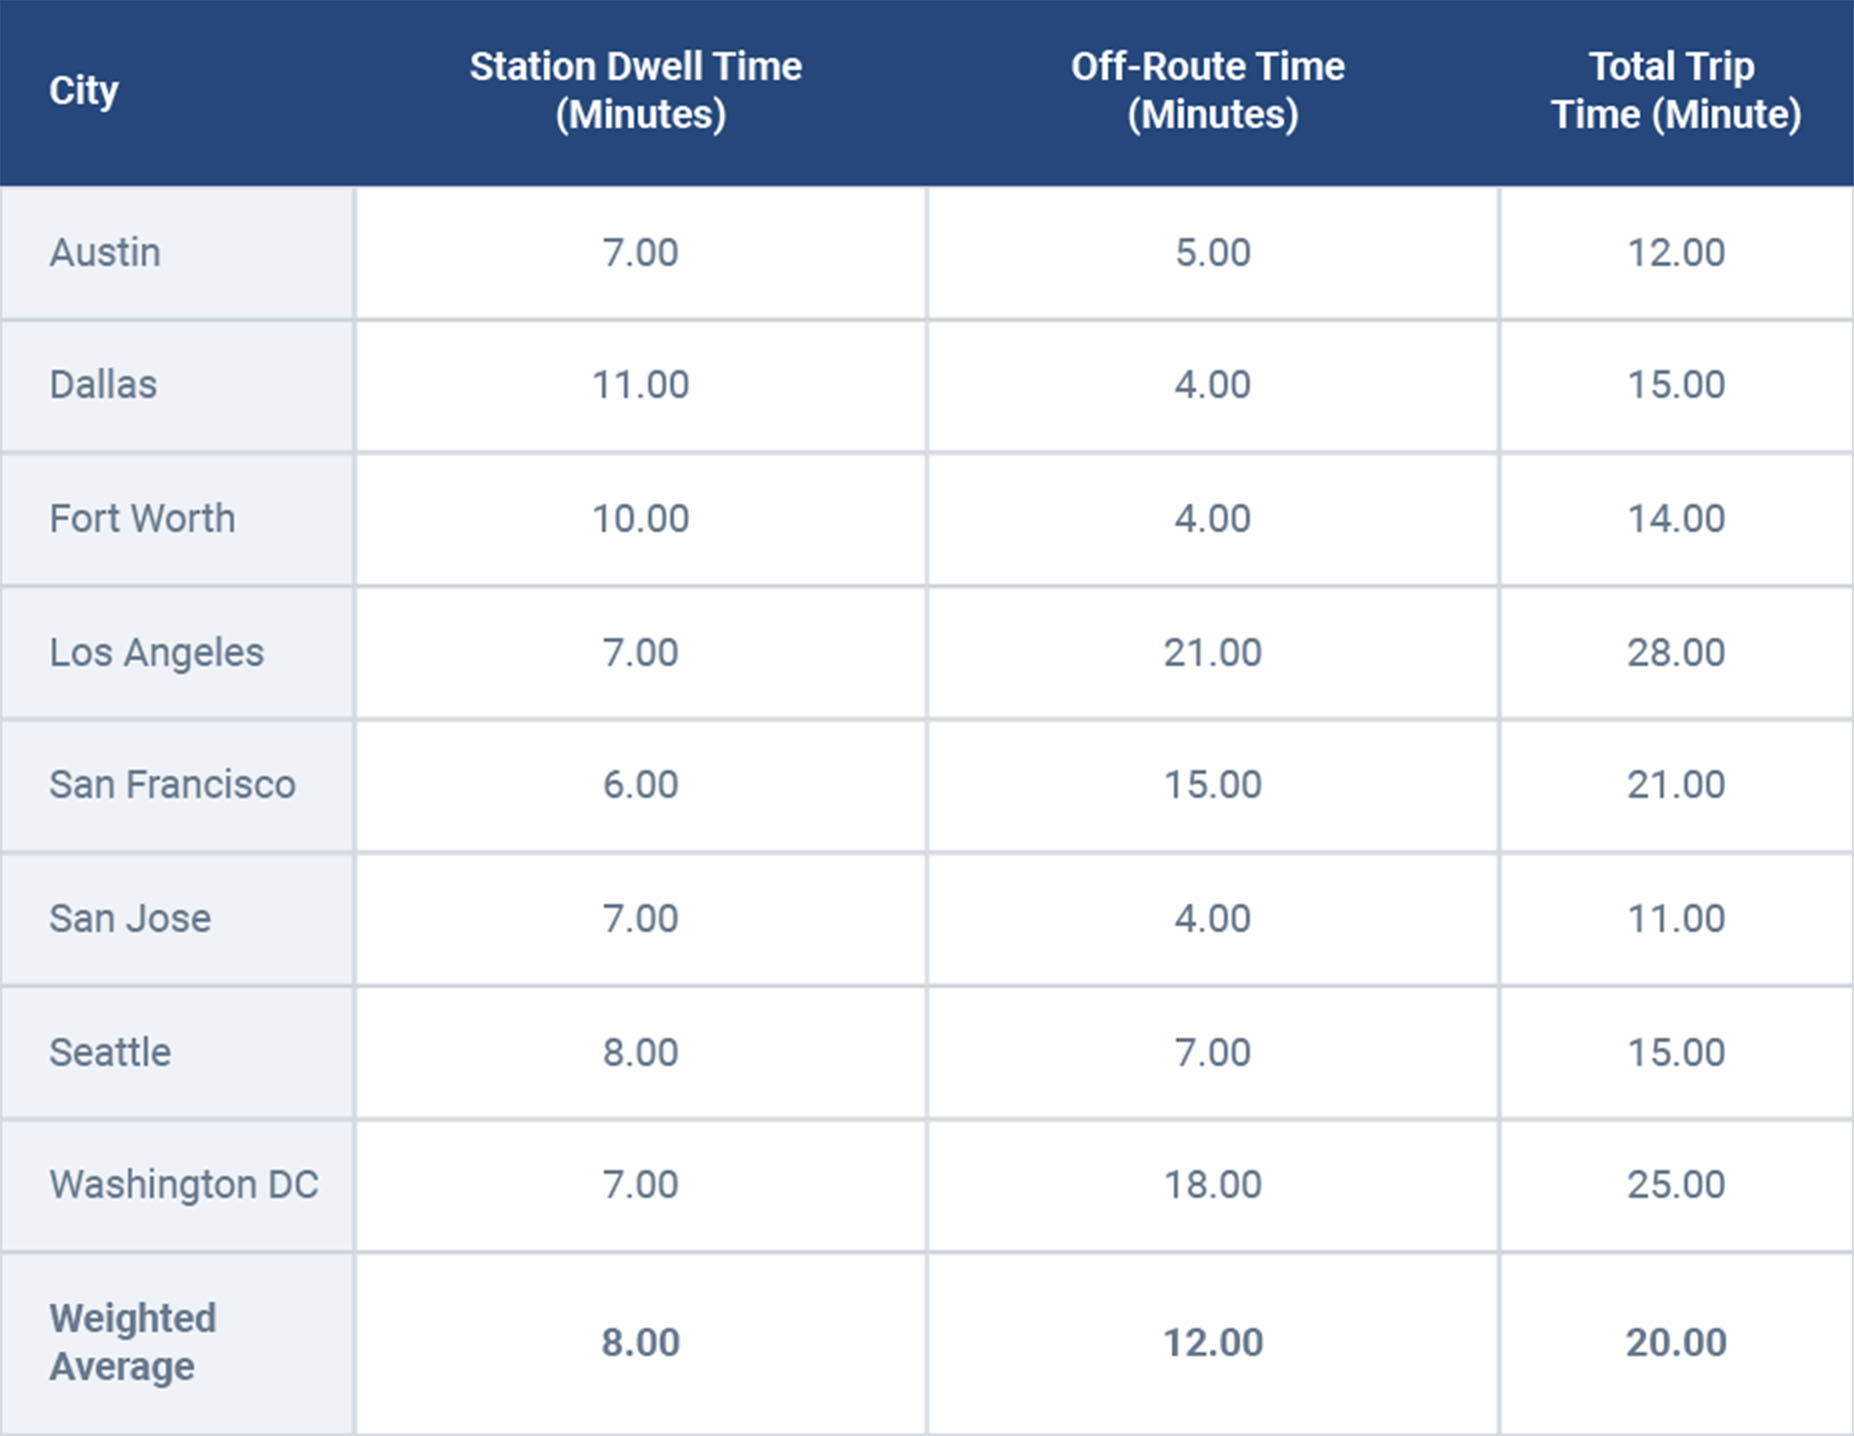Select the Station Dwell Time column header
This screenshot has height=1436, width=1854.
pyautogui.click(x=637, y=91)
